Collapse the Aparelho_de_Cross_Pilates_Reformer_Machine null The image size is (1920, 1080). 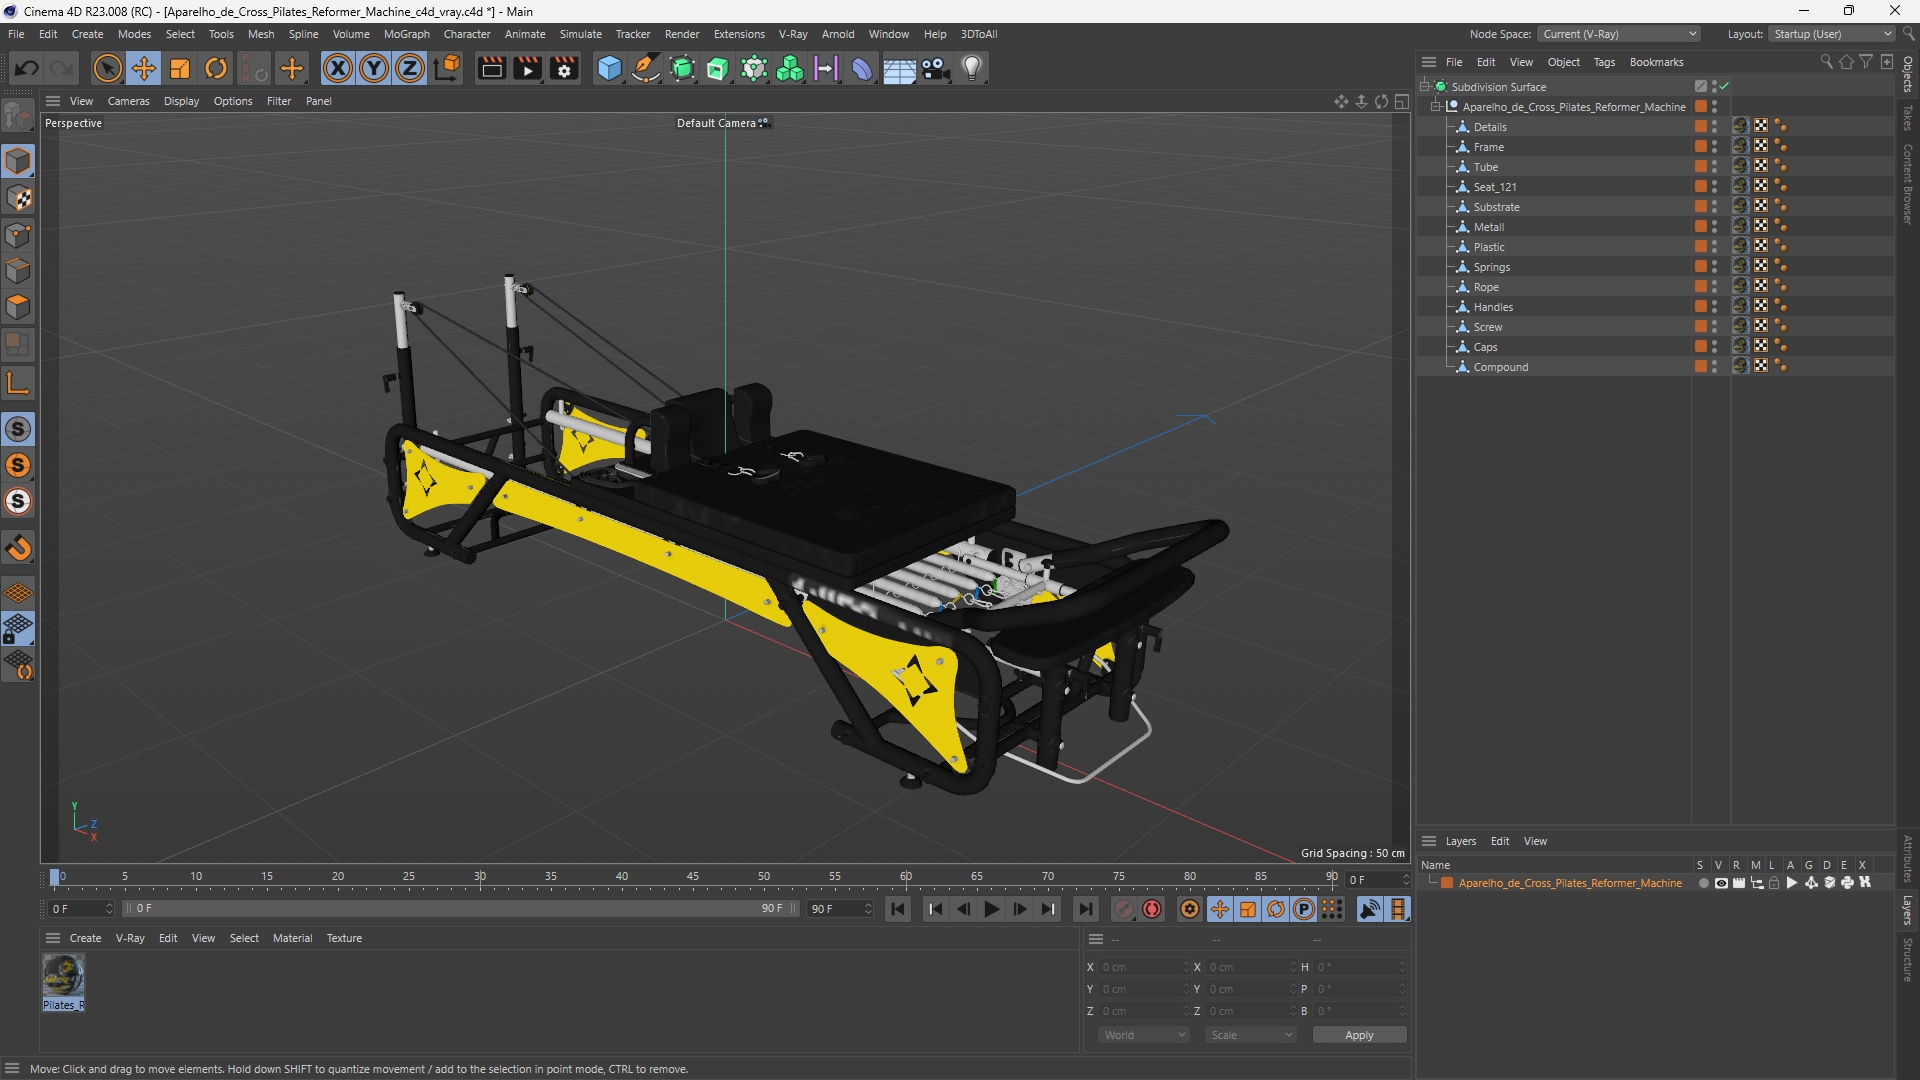coord(1435,107)
